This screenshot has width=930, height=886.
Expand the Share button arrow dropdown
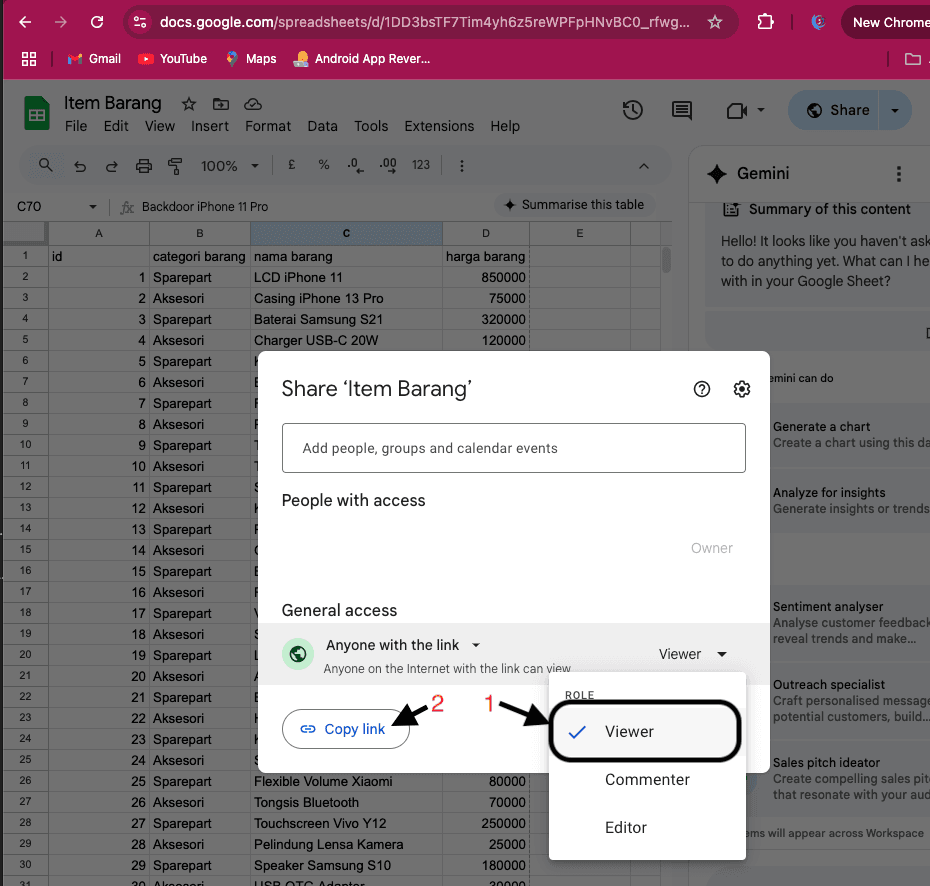tap(895, 110)
